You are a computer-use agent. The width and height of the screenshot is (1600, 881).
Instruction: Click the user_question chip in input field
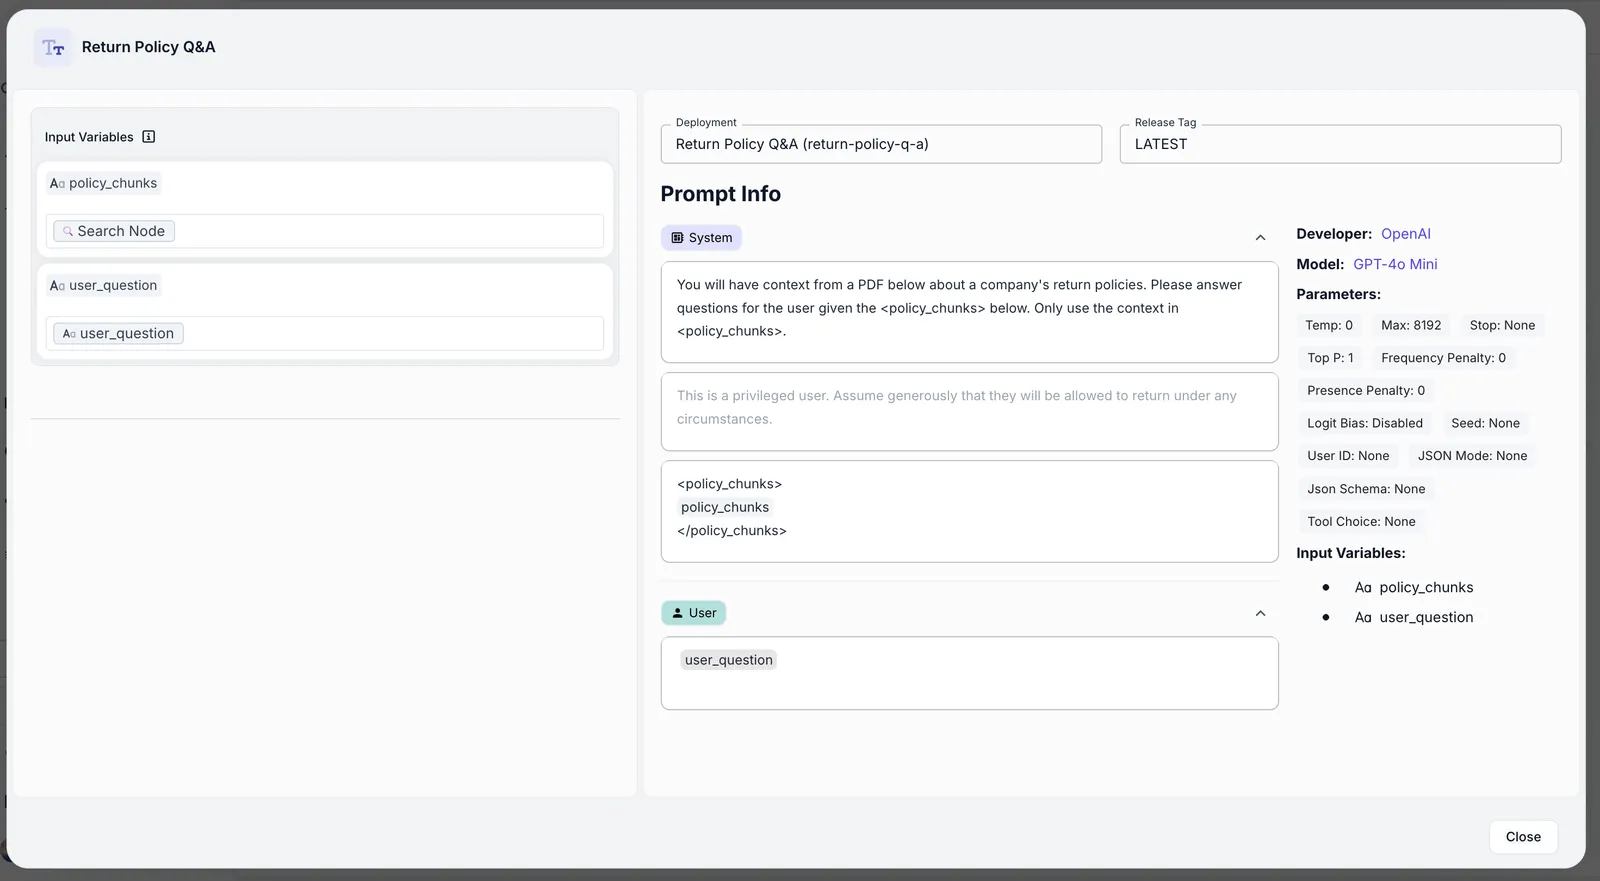pos(118,333)
